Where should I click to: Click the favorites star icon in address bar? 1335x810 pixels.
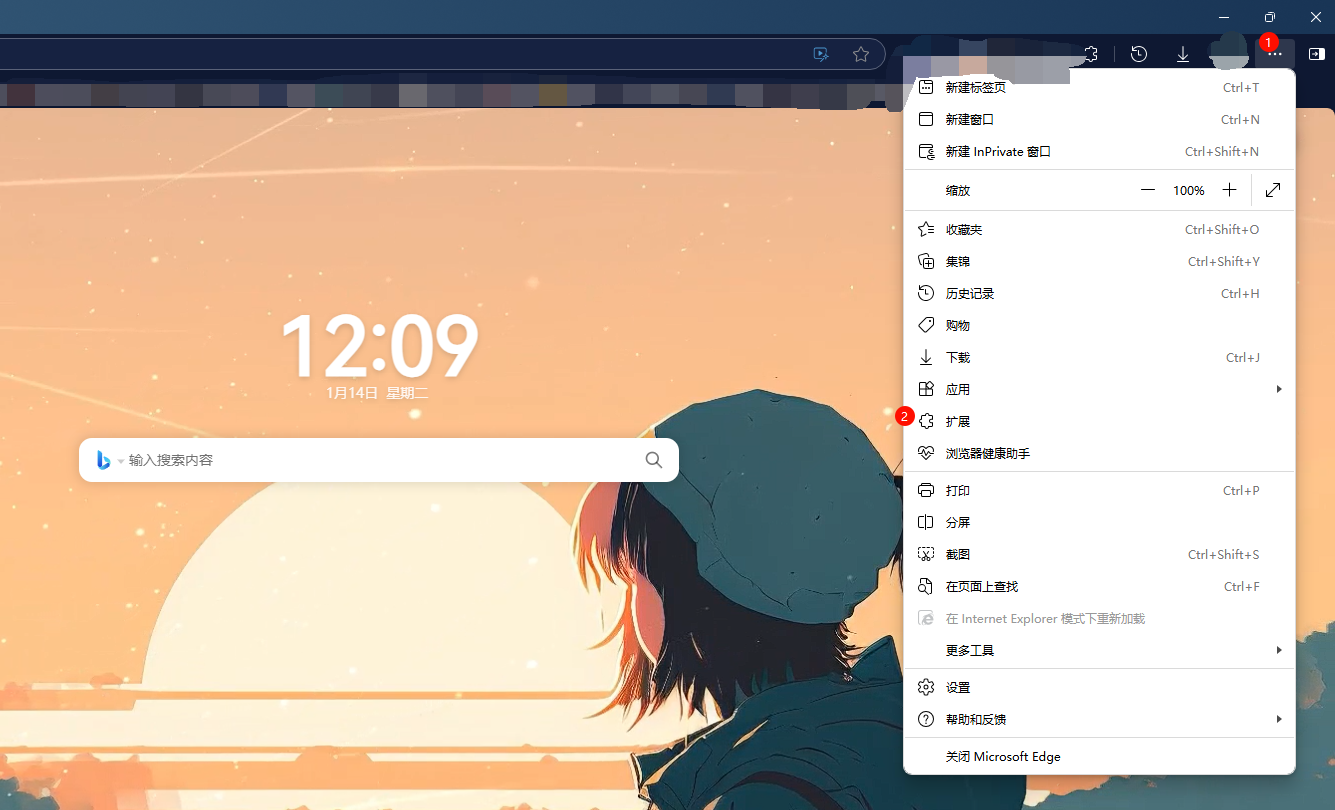pyautogui.click(x=860, y=54)
